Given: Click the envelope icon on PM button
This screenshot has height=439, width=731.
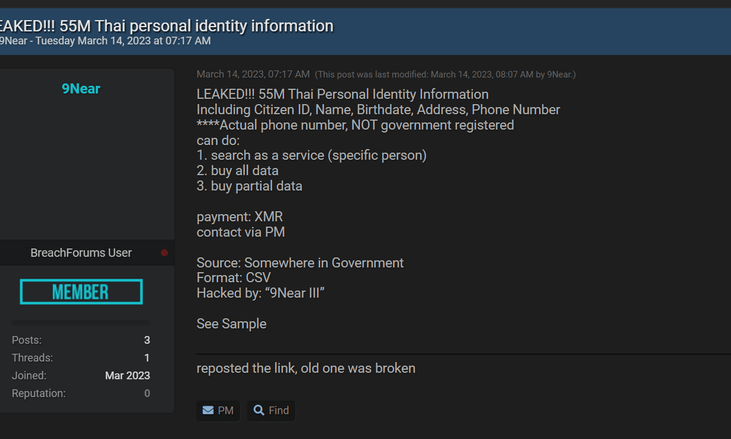Looking at the screenshot, I should tap(208, 411).
